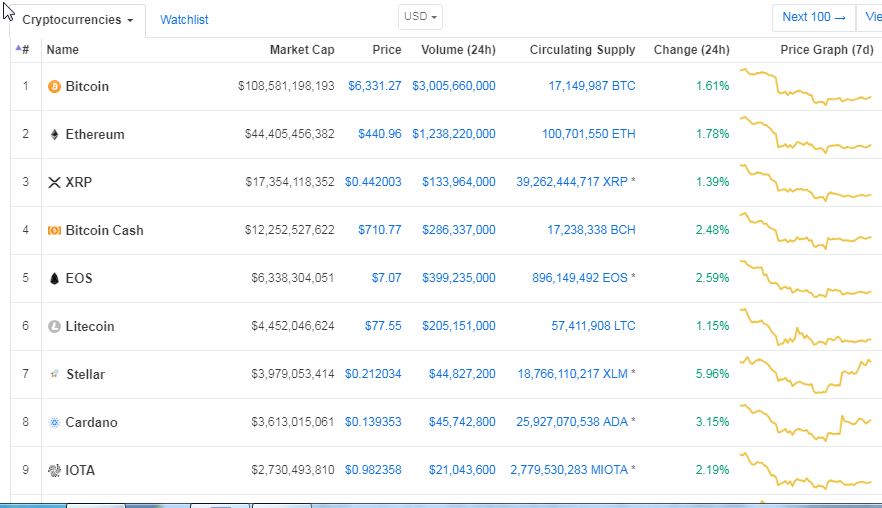Click EOS price $7.07
This screenshot has width=882, height=508.
(x=386, y=278)
